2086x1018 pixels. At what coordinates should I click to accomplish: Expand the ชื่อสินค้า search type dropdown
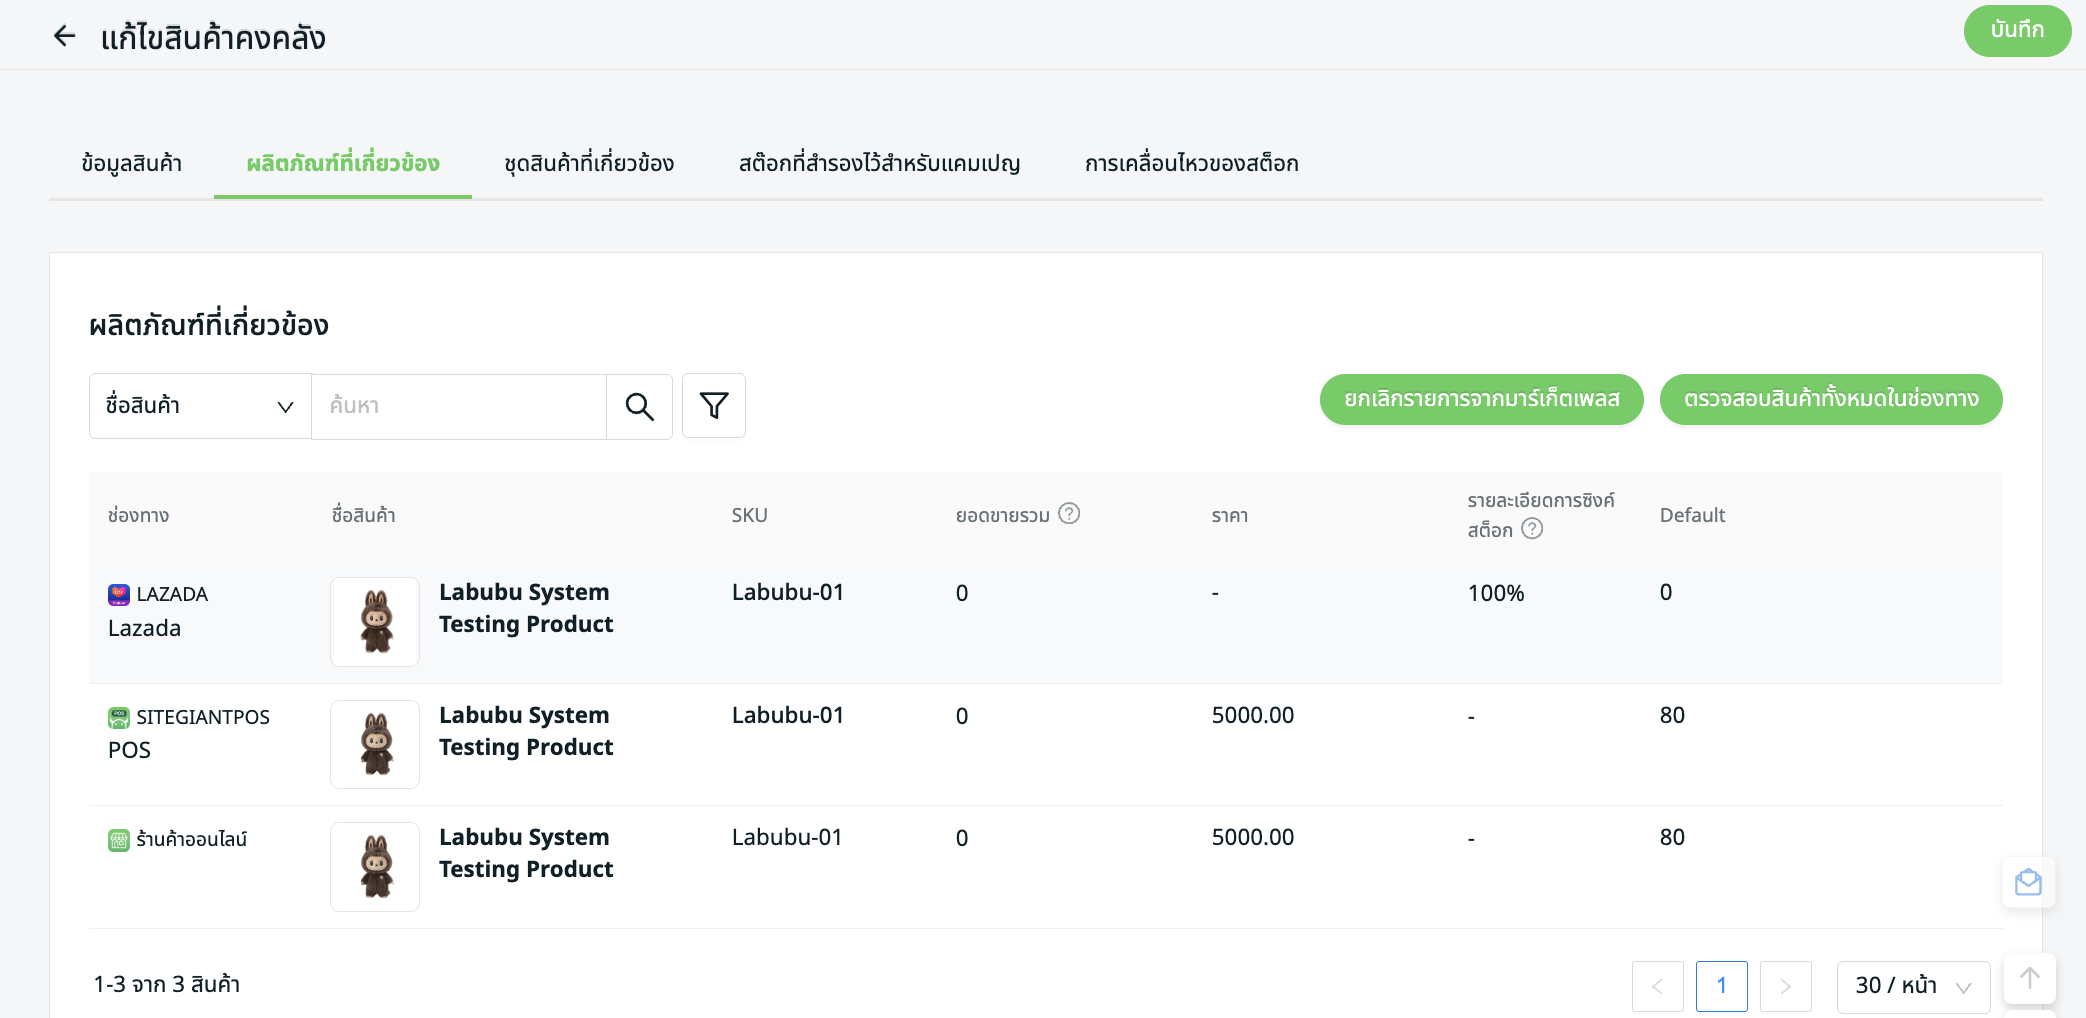(200, 406)
